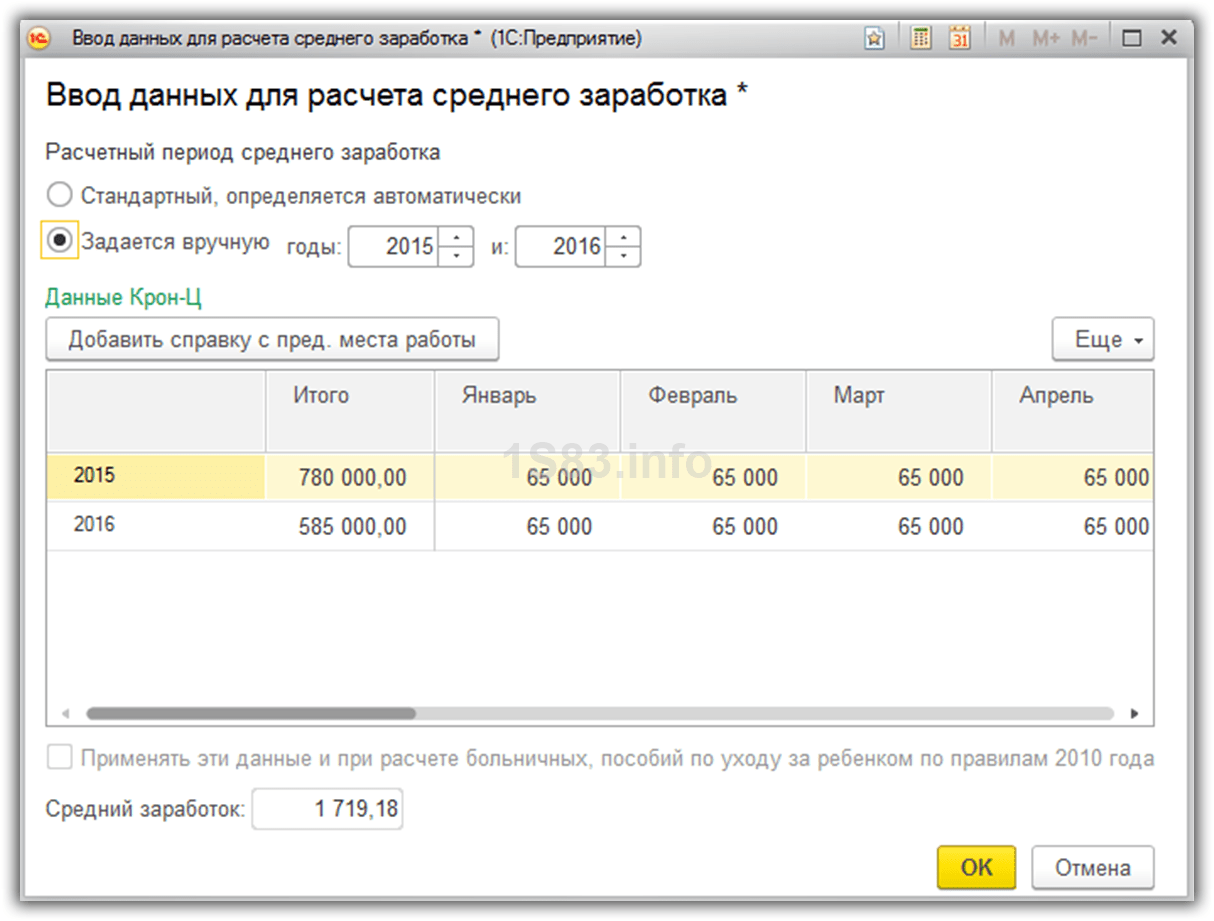Click the M- memory subtract button
This screenshot has width=1214, height=921.
(1084, 39)
